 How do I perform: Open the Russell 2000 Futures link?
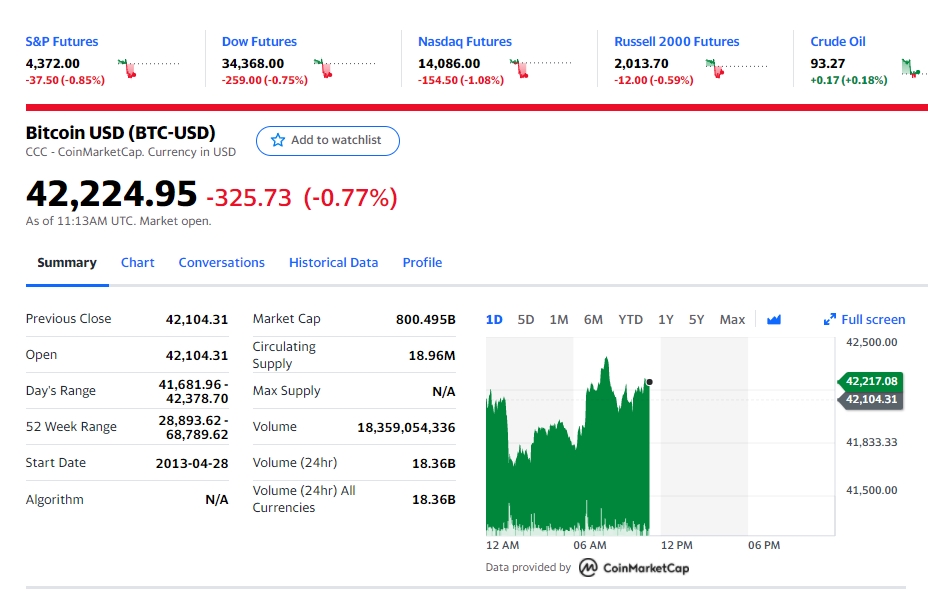676,41
